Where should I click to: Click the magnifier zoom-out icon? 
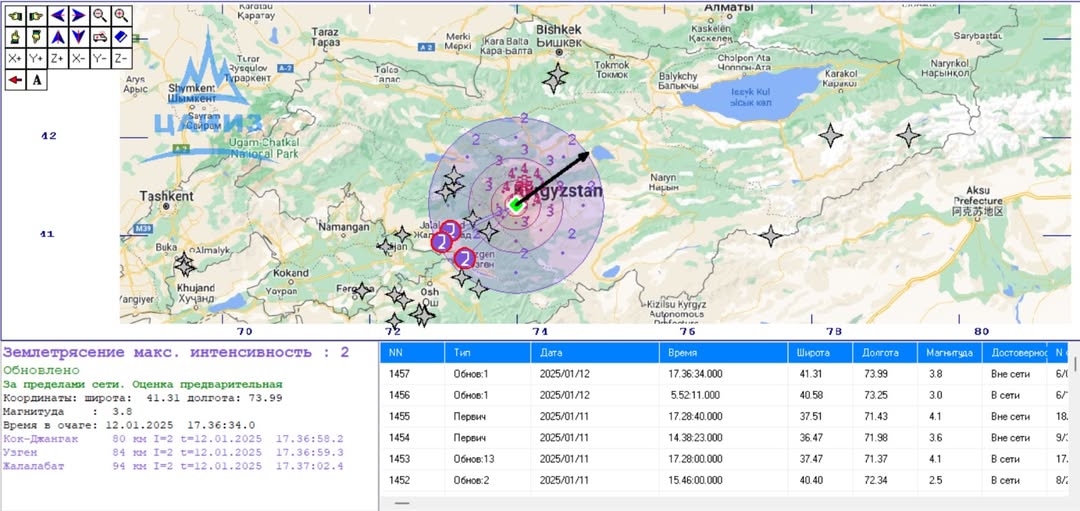point(100,15)
